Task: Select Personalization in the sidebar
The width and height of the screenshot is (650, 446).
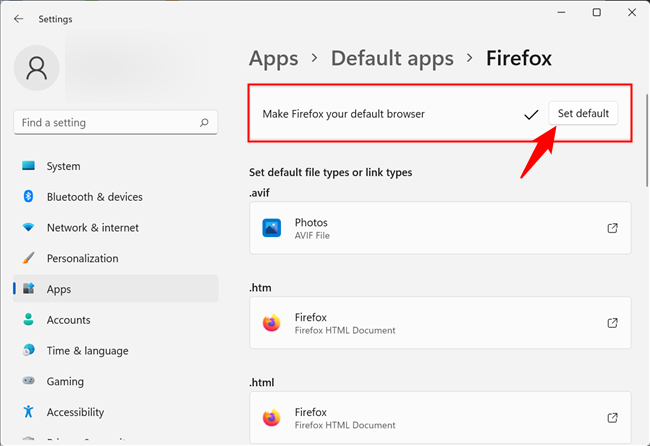Action: [82, 258]
